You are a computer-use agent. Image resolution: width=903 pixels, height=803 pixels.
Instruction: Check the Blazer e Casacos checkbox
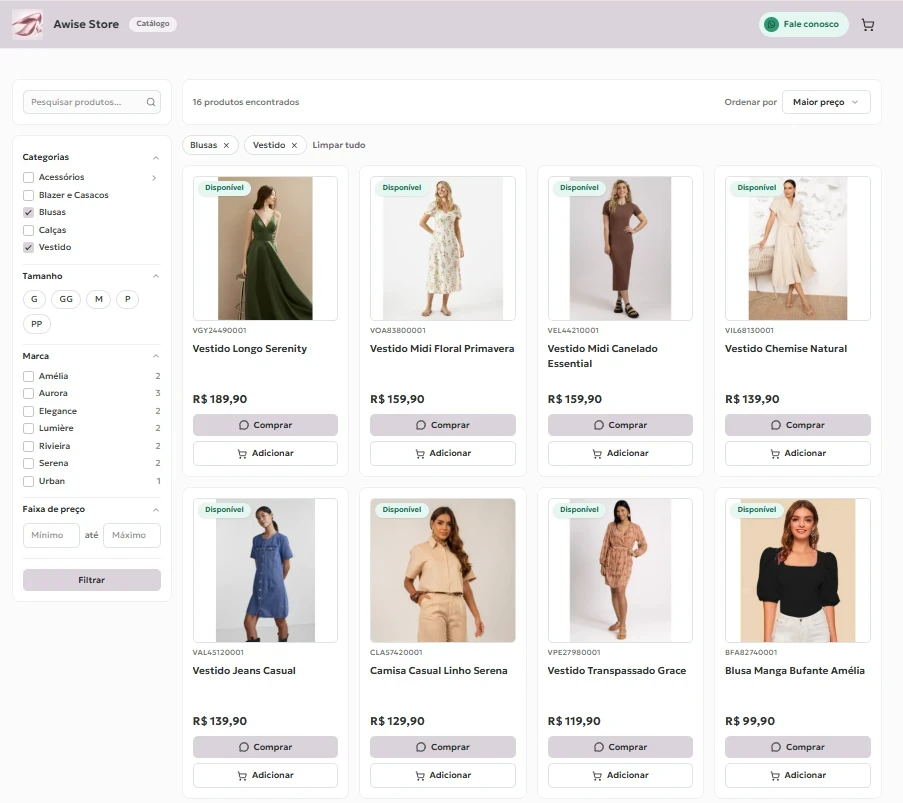click(x=28, y=195)
